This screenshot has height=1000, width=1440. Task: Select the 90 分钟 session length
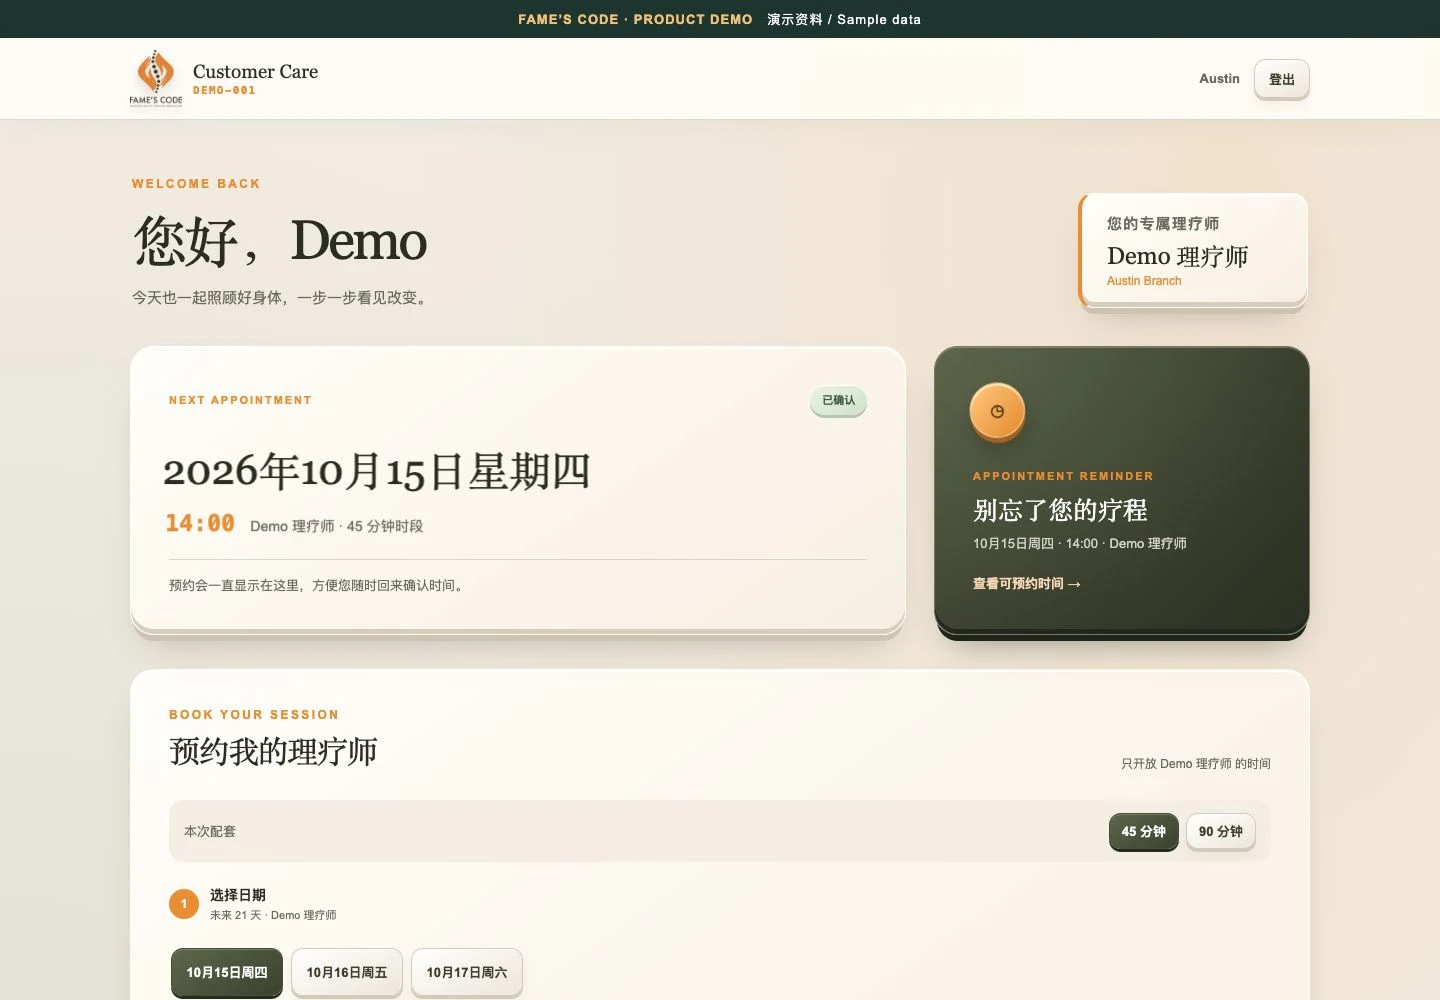click(1221, 832)
